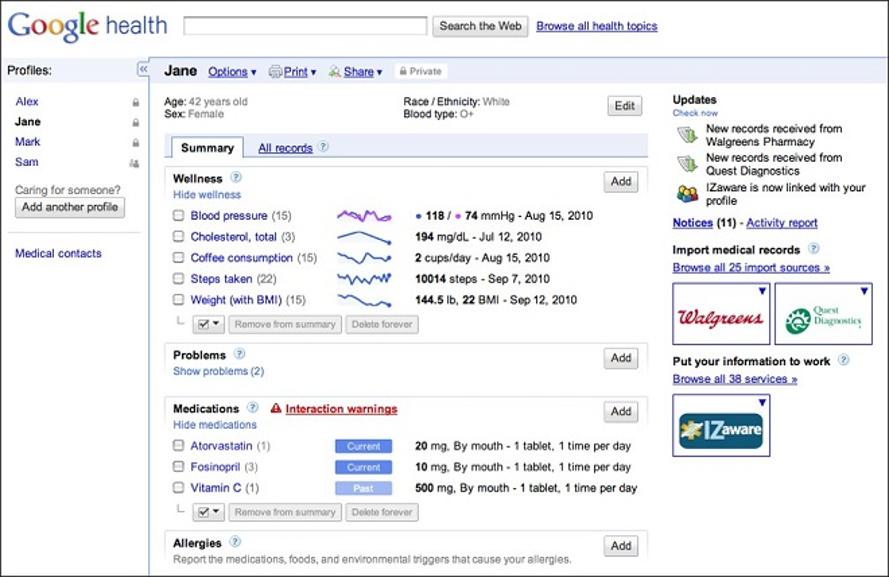Click the help icon next to Medications
Viewport: 889px width, 577px height.
coord(253,408)
